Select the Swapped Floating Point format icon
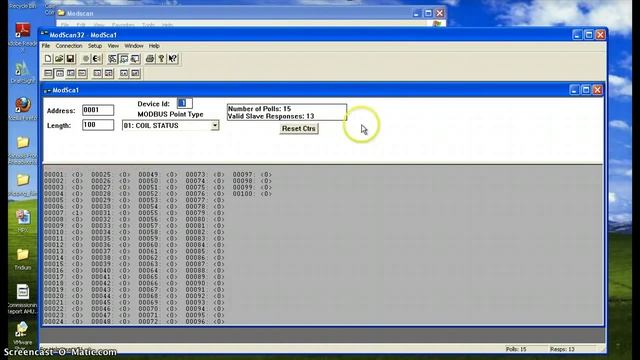Image resolution: width=640 pixels, height=360 pixels. (109, 73)
